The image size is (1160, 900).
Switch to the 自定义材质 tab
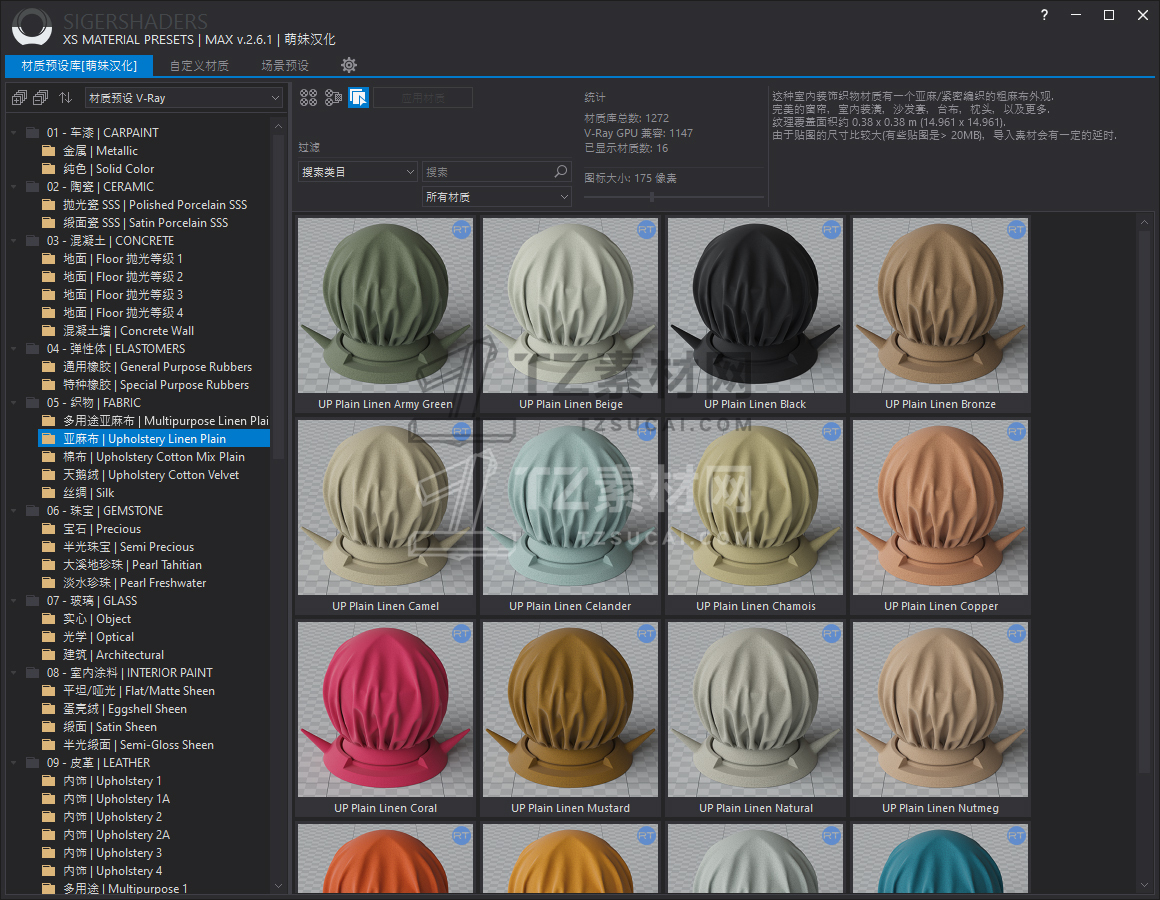coord(200,65)
